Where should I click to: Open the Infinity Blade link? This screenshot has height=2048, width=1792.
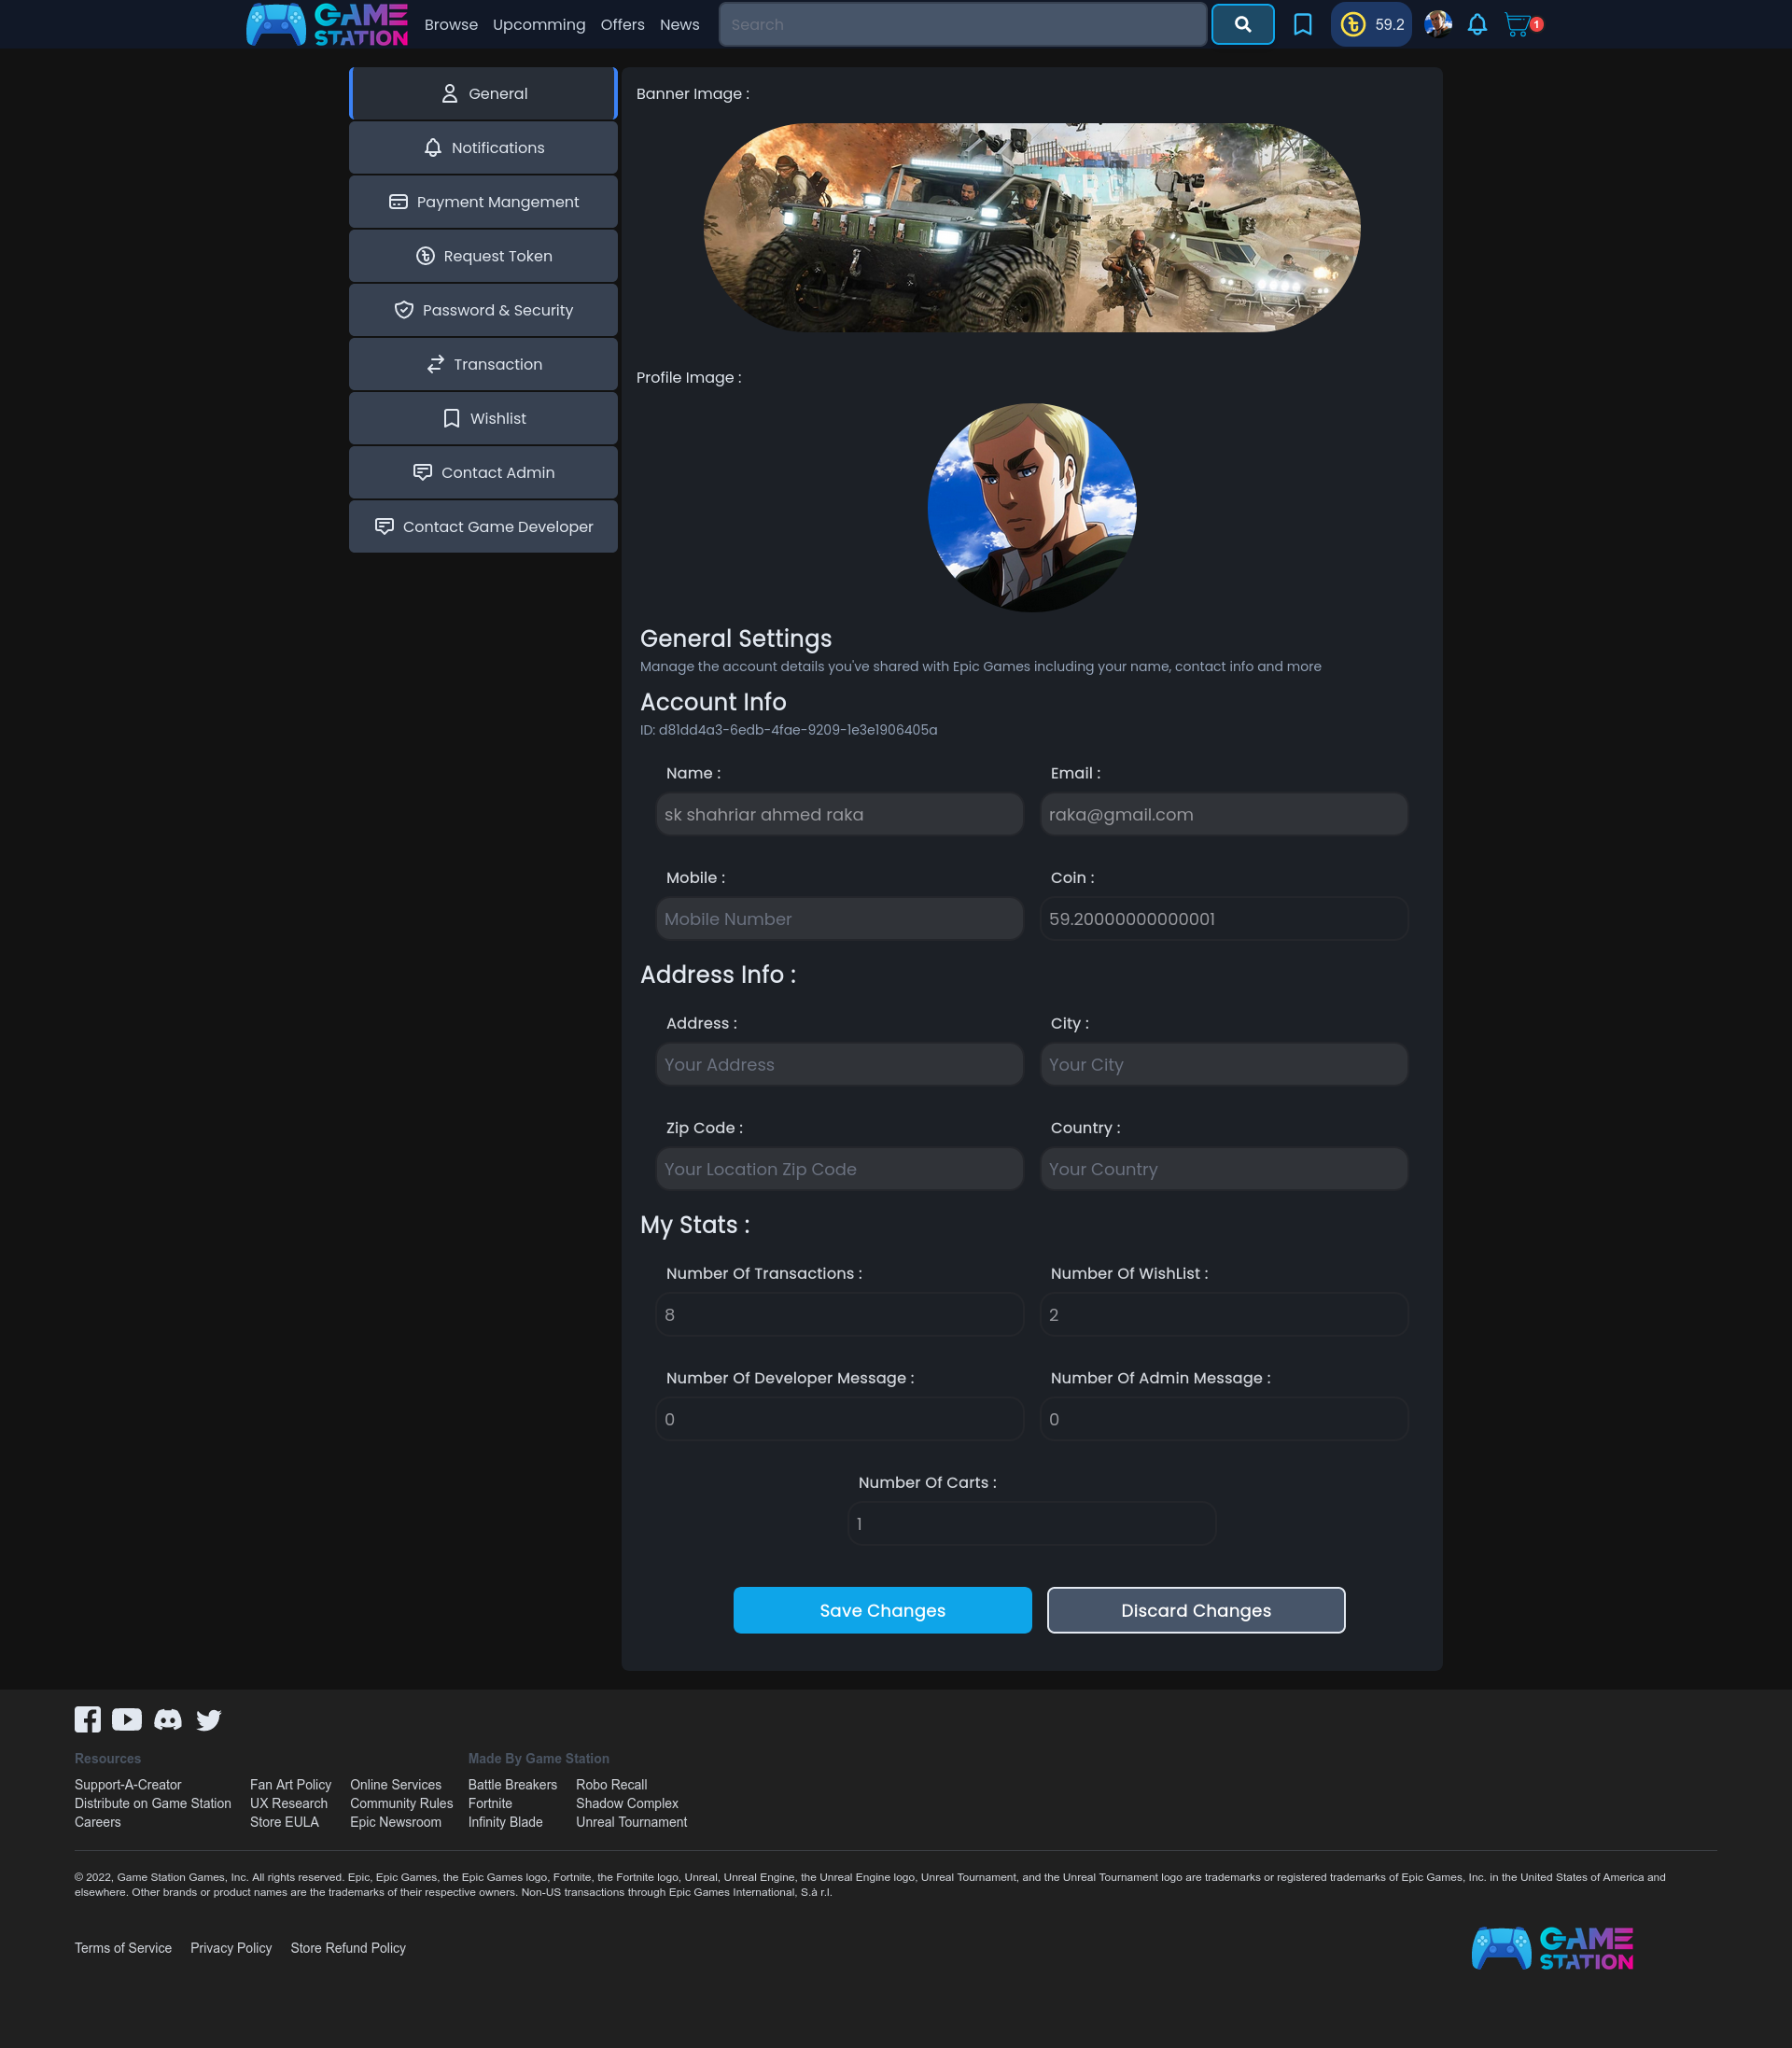click(x=505, y=1822)
